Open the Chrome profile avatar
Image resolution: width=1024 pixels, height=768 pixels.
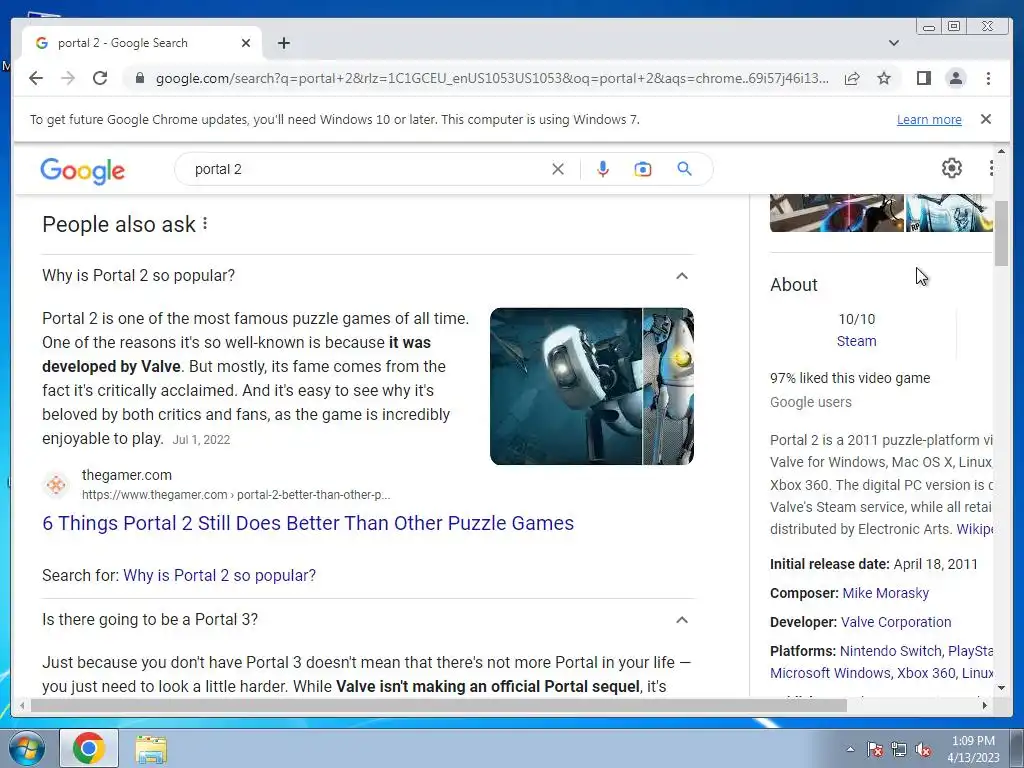pos(955,78)
